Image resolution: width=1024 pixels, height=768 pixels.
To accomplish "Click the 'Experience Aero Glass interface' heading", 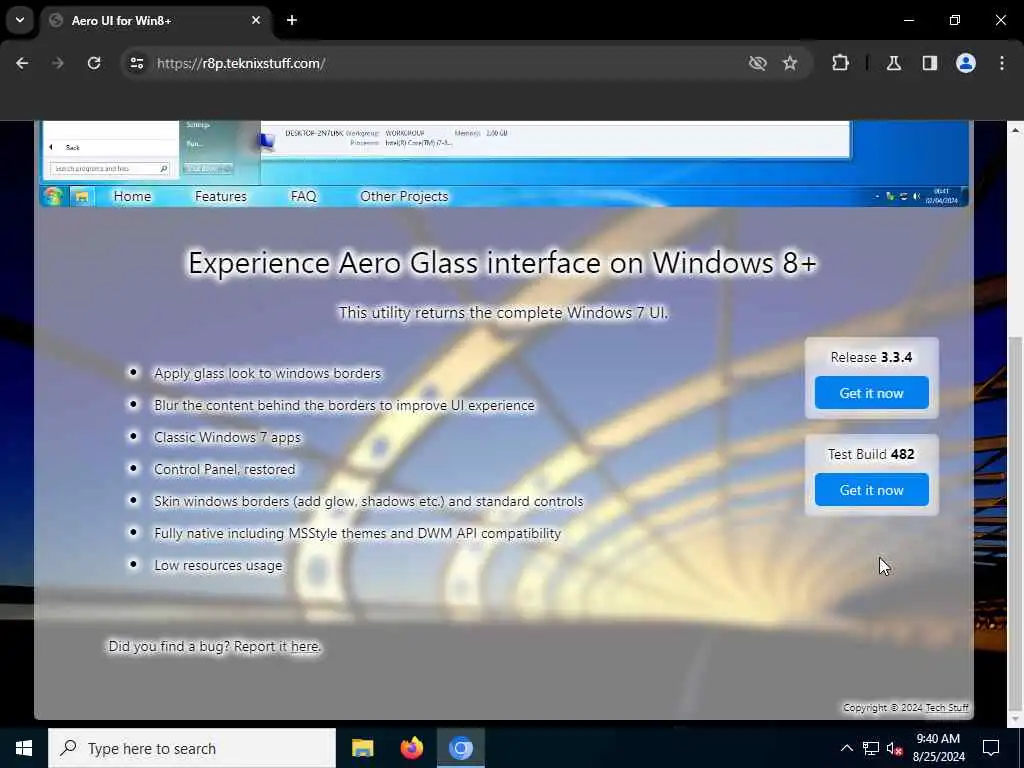I will point(502,263).
